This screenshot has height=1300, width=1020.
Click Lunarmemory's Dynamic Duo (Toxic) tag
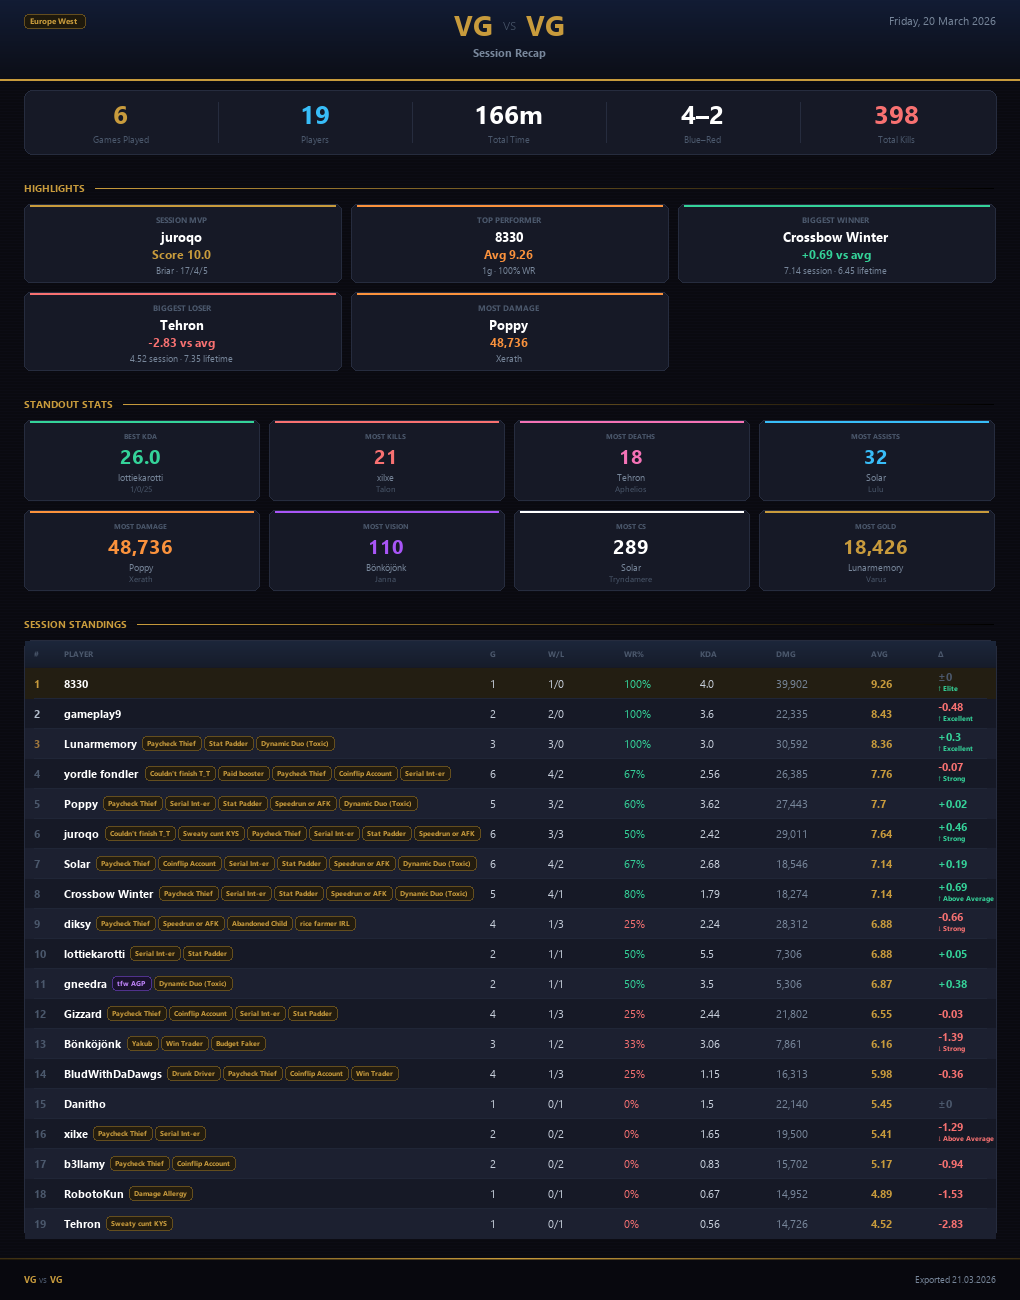tap(295, 744)
